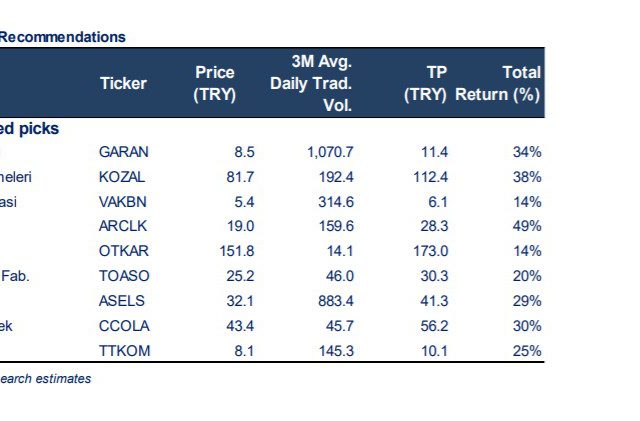Select the OTKAR ticker

(x=124, y=251)
